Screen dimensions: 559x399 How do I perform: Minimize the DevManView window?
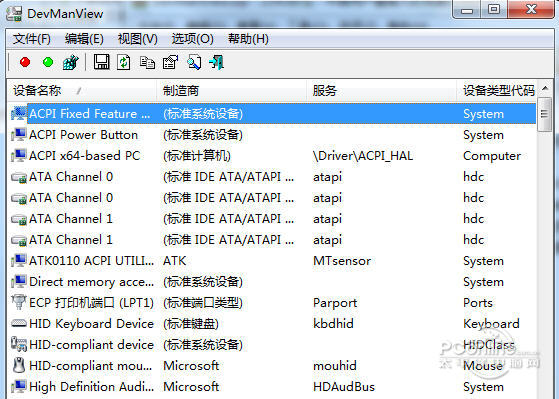coord(467,10)
